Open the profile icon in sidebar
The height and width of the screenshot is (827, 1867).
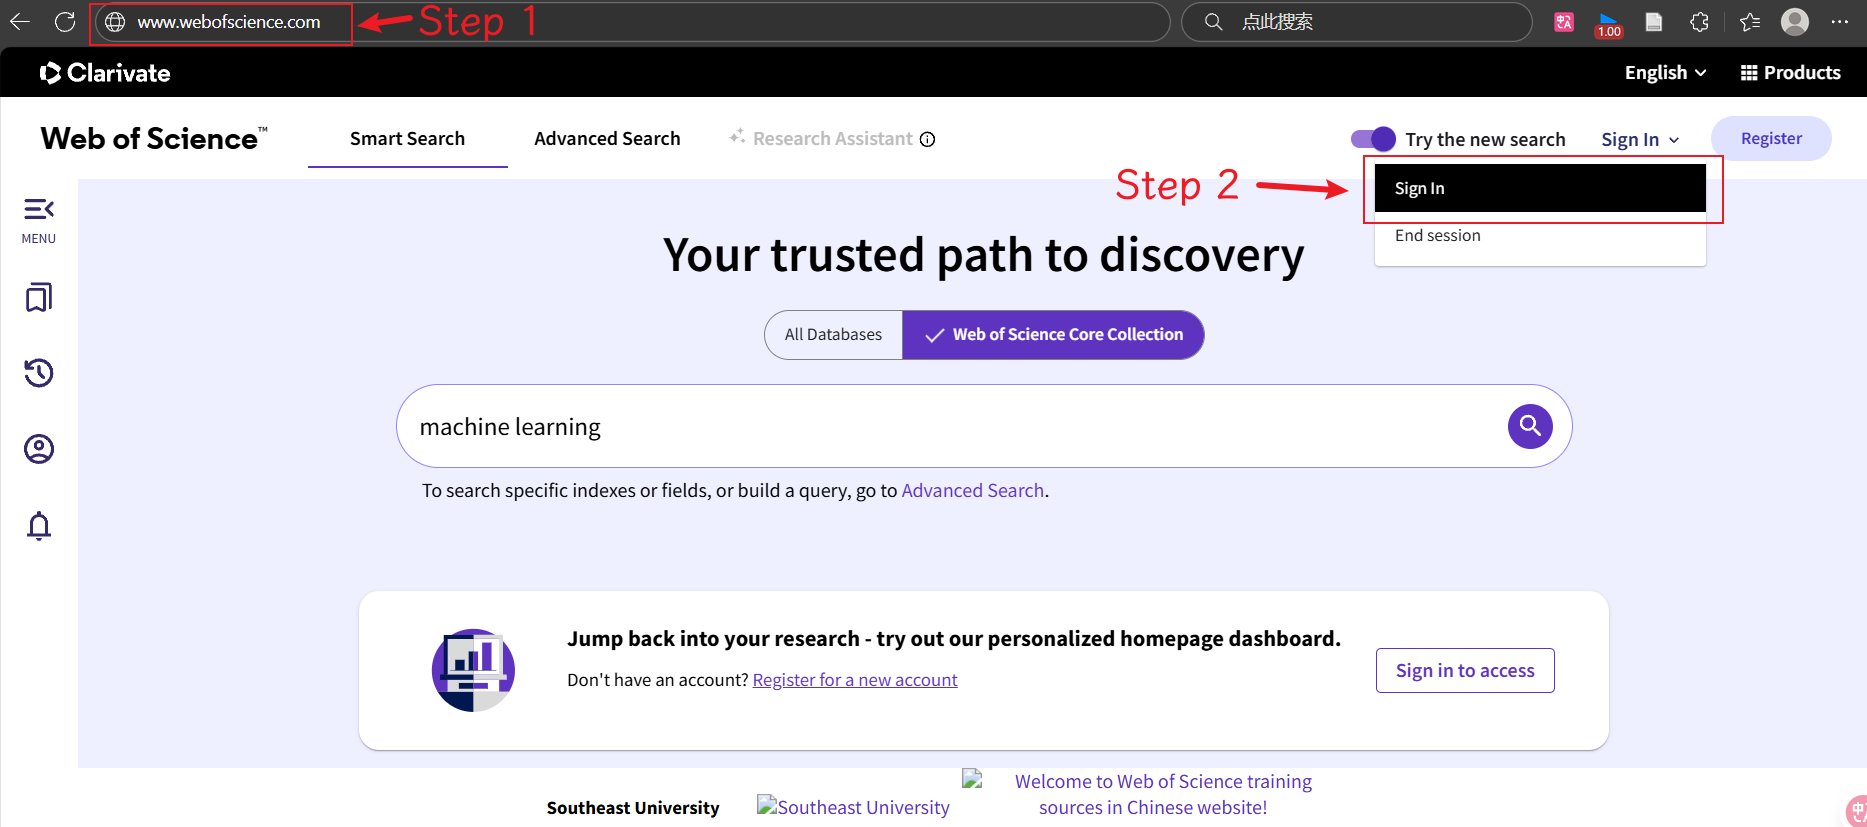(x=39, y=449)
